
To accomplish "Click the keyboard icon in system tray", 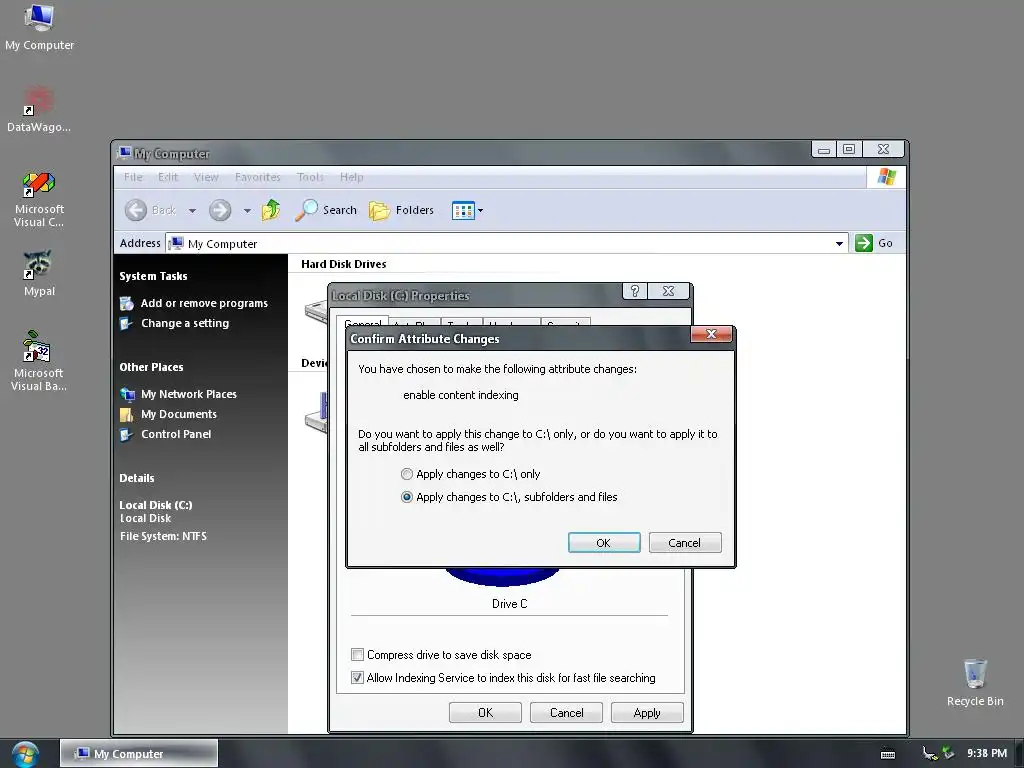I will pos(888,754).
